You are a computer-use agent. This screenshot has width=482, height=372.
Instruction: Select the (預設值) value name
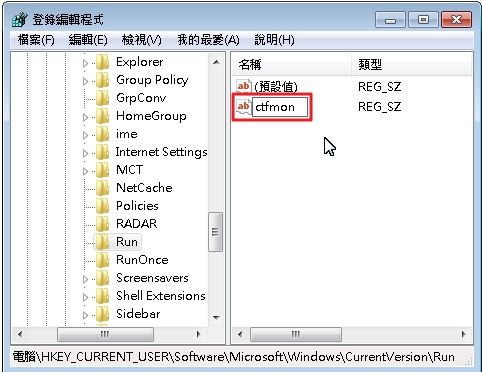pyautogui.click(x=276, y=87)
